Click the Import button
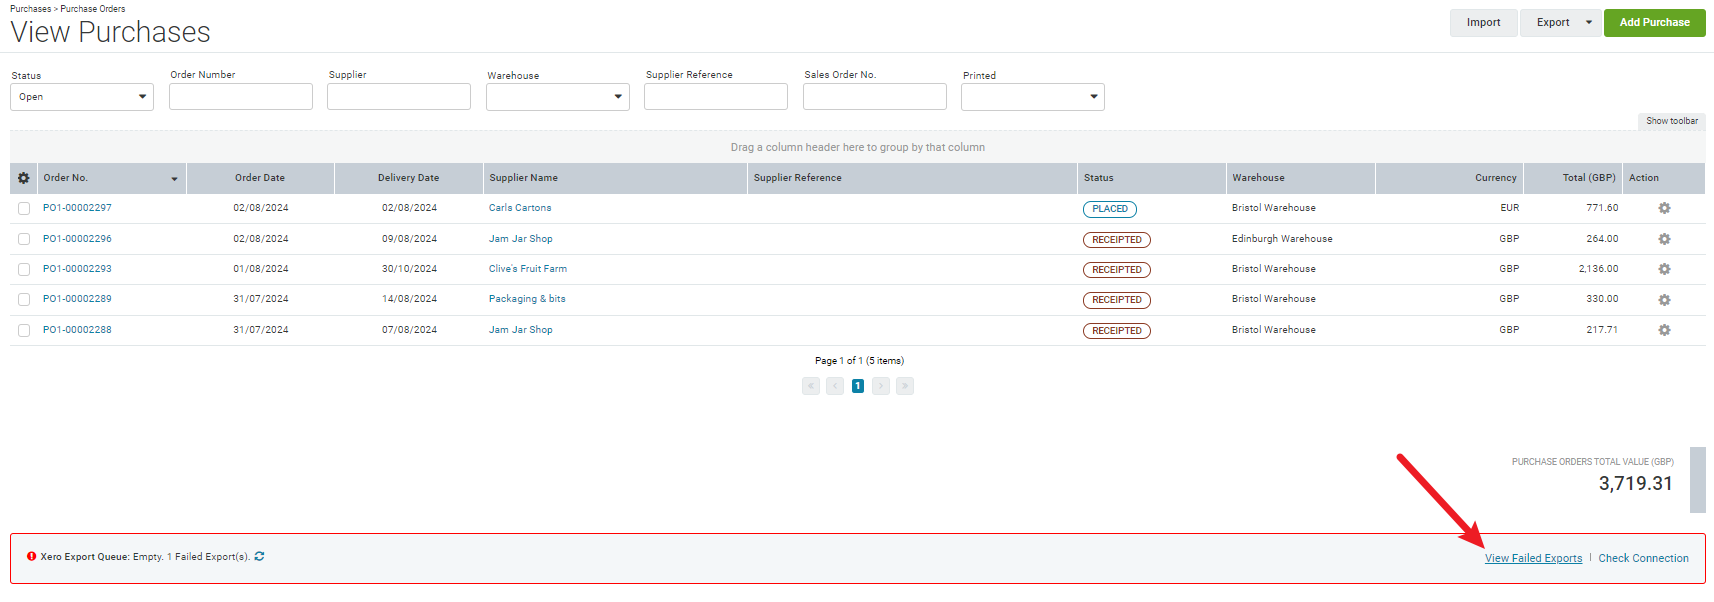The height and width of the screenshot is (602, 1714). point(1484,22)
